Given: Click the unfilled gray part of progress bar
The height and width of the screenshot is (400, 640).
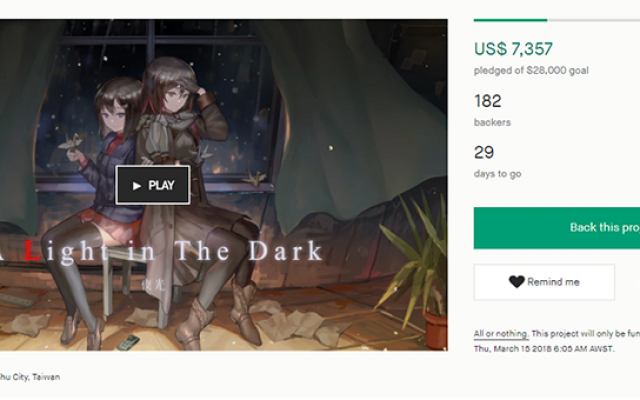Looking at the screenshot, I should 593,20.
